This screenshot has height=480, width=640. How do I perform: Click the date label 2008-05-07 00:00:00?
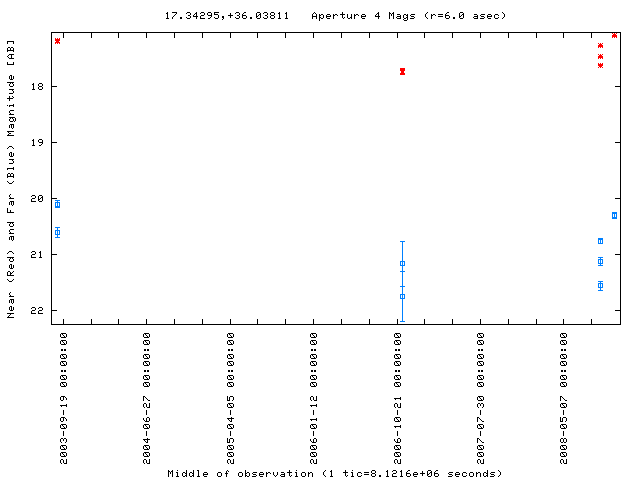click(564, 398)
